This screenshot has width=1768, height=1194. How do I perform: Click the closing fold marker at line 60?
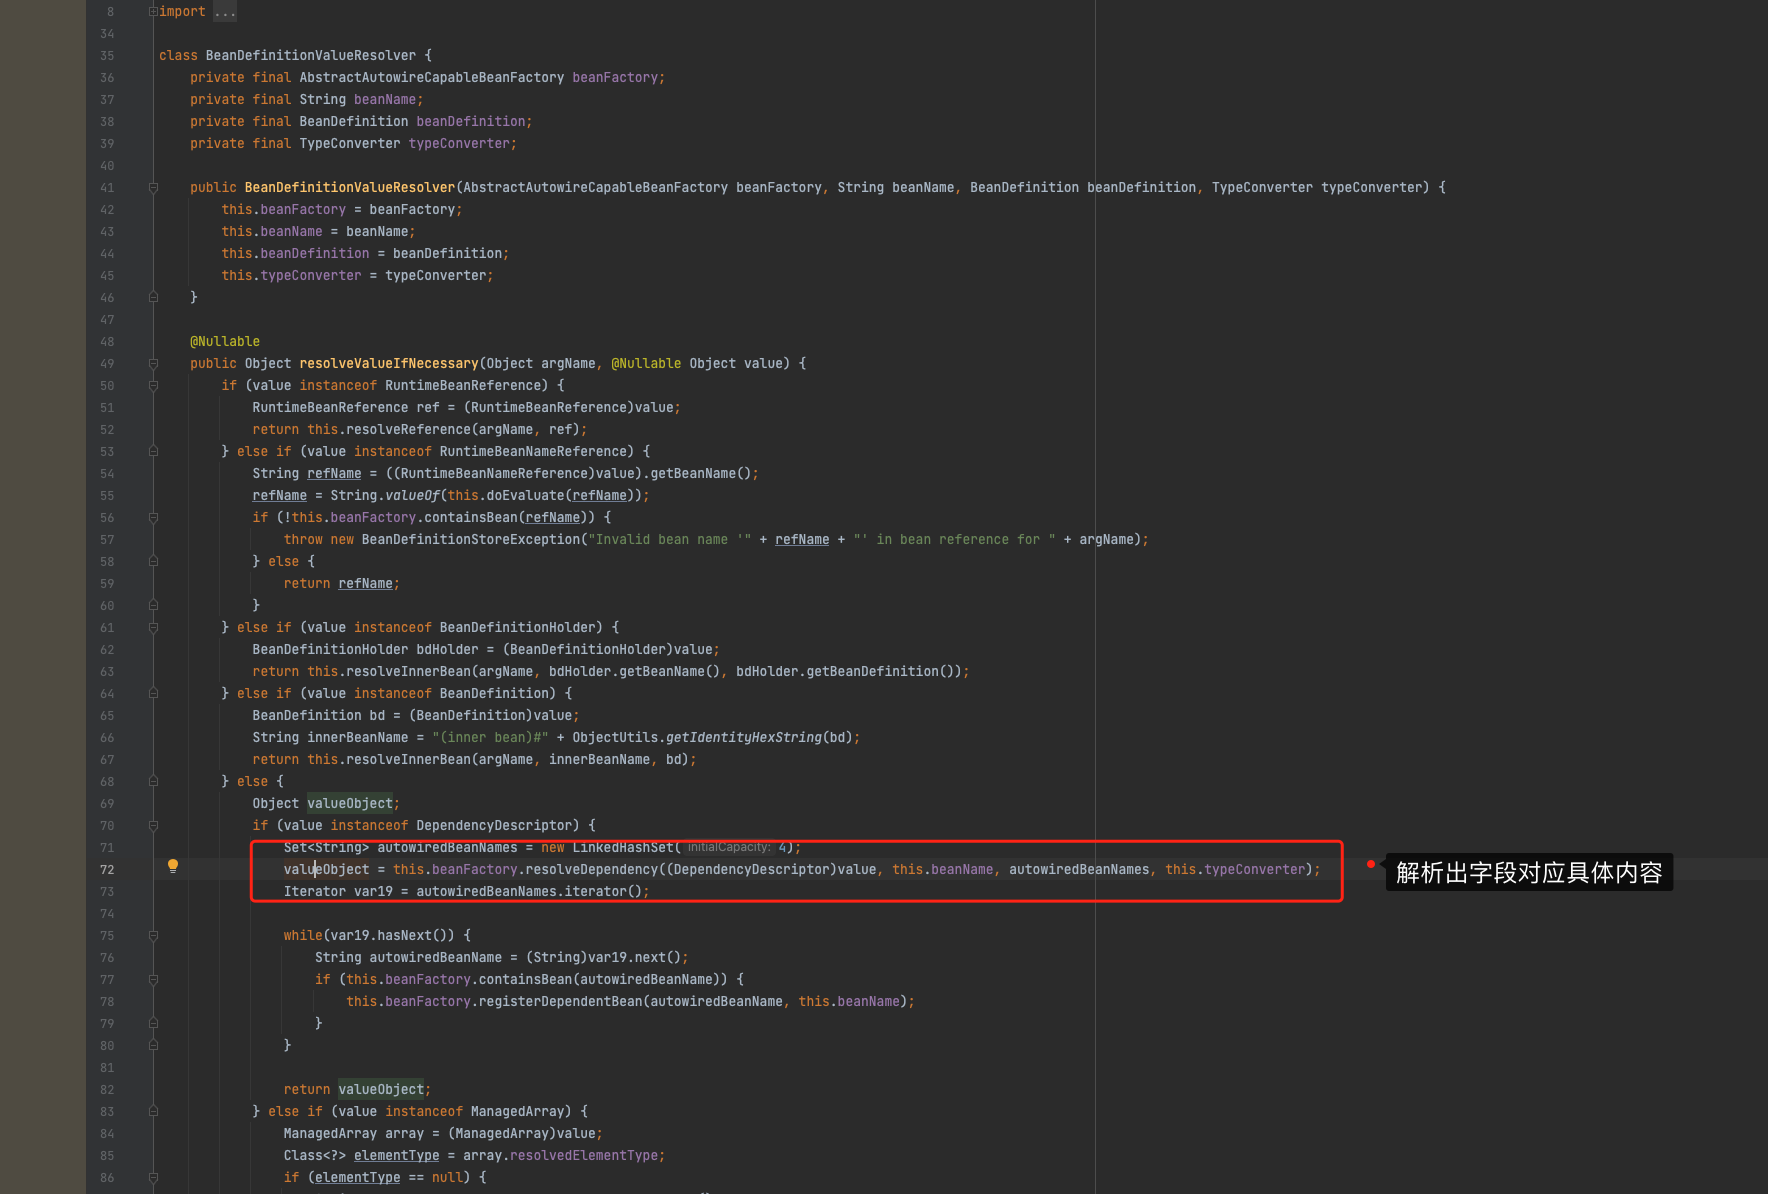[153, 605]
